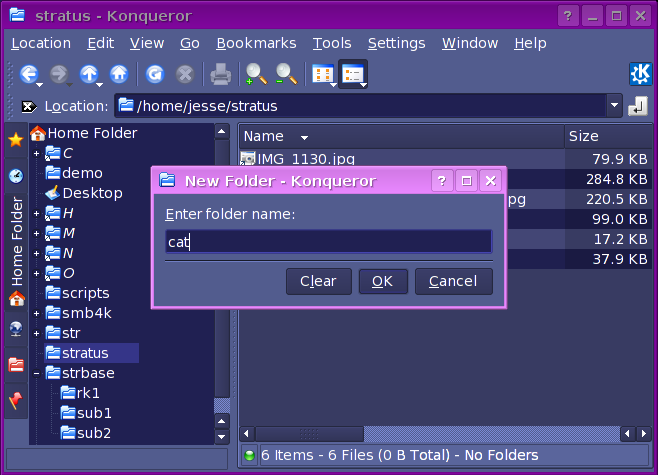Viewport: 658px width, 475px height.
Task: Select the Home Folder sidebar tab
Action: 16,252
